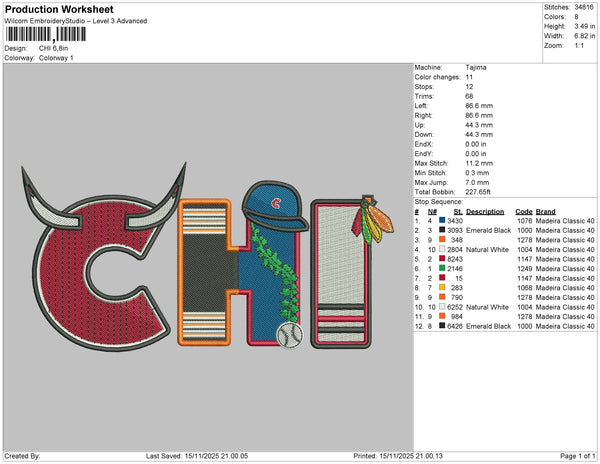The height and width of the screenshot is (464, 600).
Task: Click the black swatch in the 6426 row
Action: click(x=442, y=326)
